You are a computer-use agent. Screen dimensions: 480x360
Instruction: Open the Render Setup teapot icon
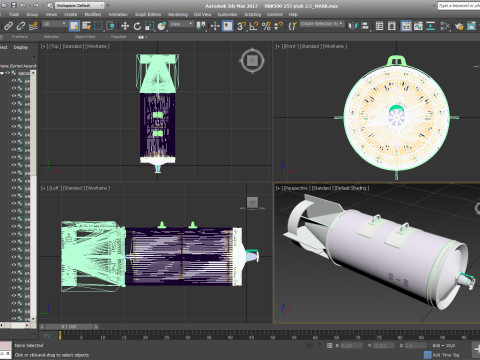point(459,26)
